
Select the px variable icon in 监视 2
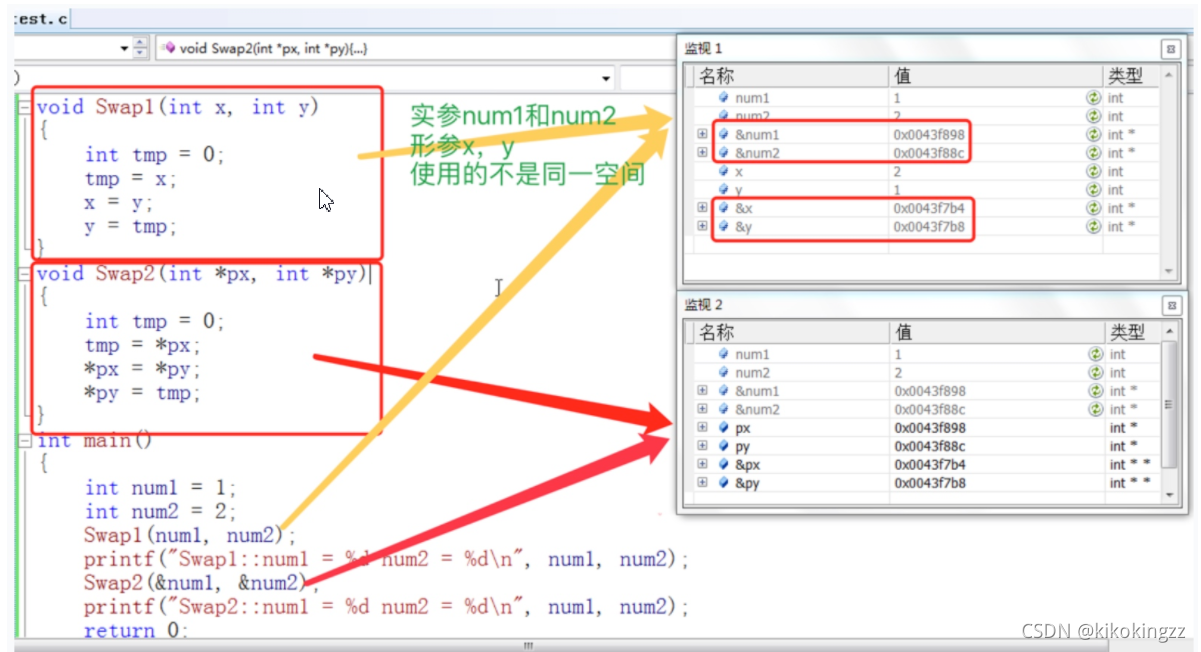pyautogui.click(x=724, y=428)
